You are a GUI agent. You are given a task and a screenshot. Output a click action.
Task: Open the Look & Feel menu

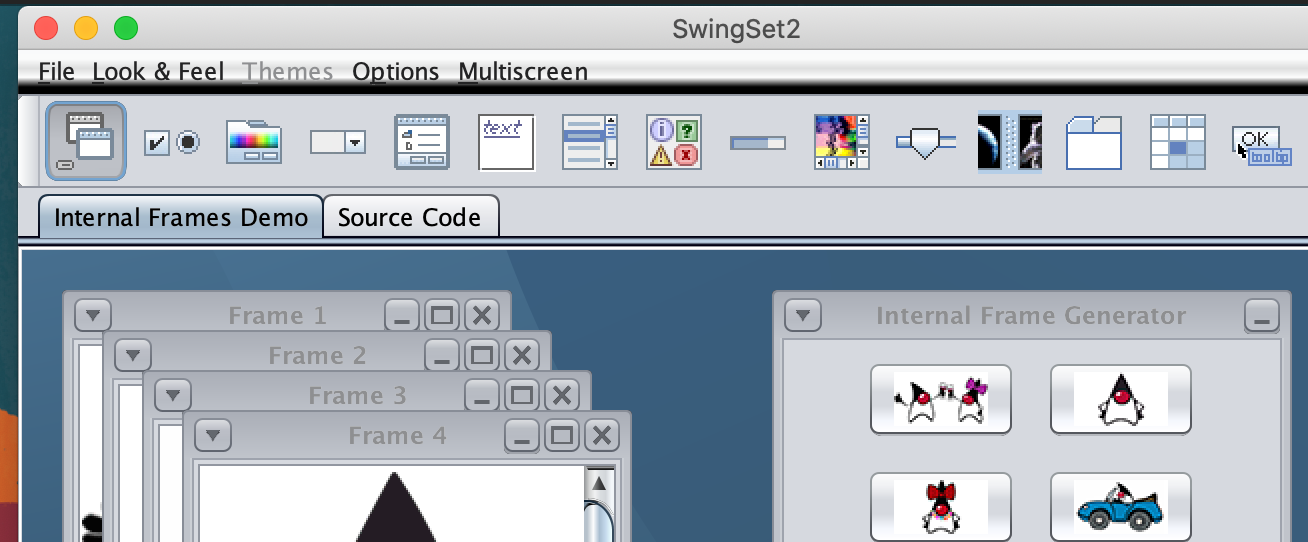click(158, 72)
